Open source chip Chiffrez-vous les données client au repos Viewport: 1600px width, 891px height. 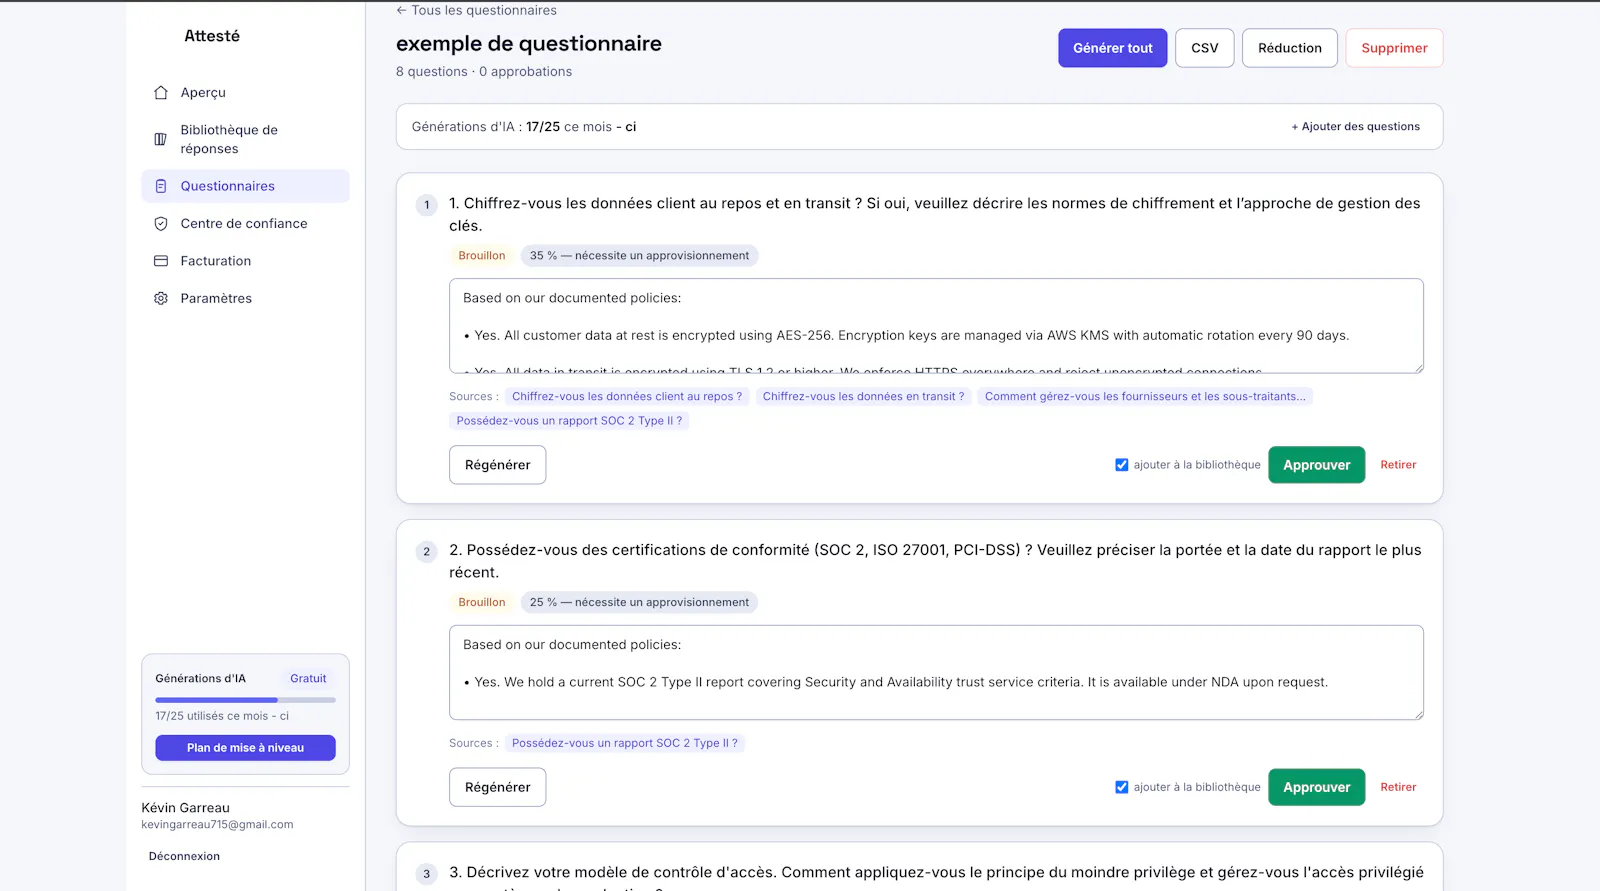coord(627,397)
